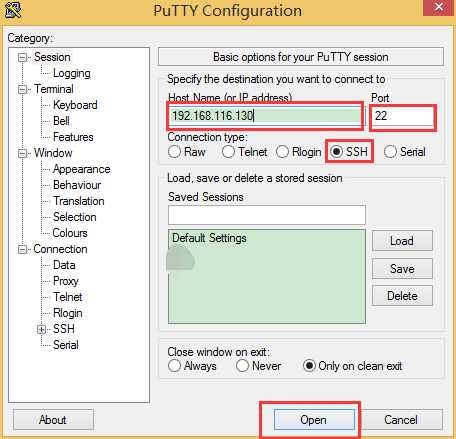
Task: Open the Data category
Action: [x=64, y=265]
